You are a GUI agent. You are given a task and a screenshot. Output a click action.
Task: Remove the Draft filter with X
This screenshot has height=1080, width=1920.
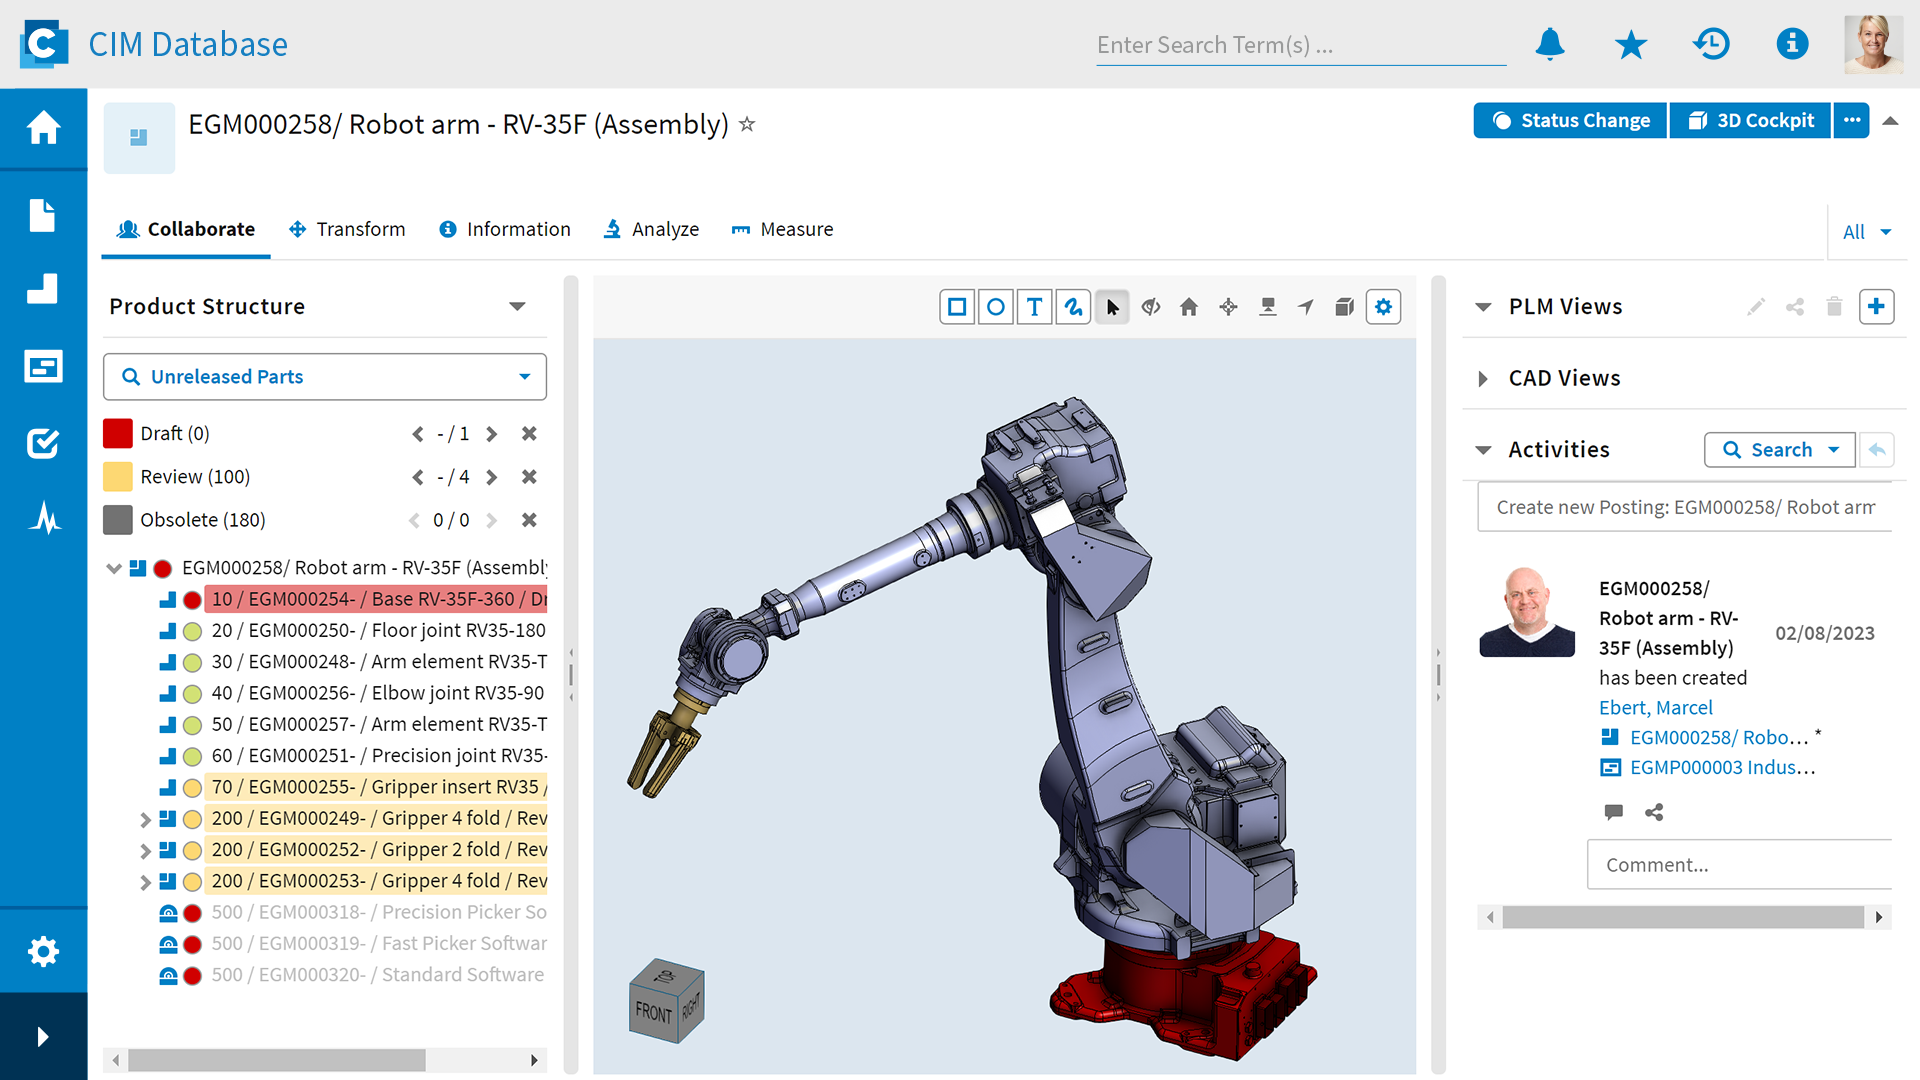(529, 433)
